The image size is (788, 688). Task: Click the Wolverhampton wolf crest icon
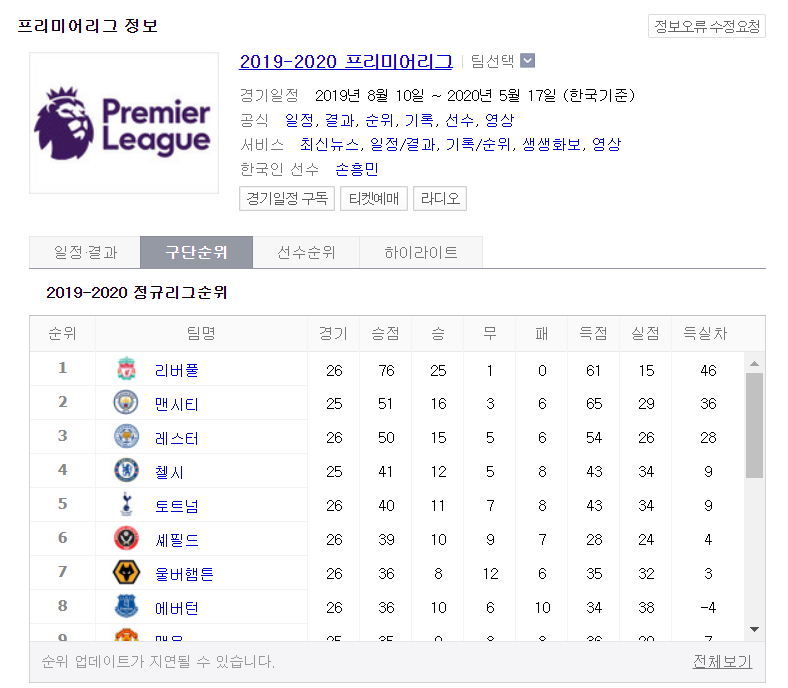(x=126, y=572)
